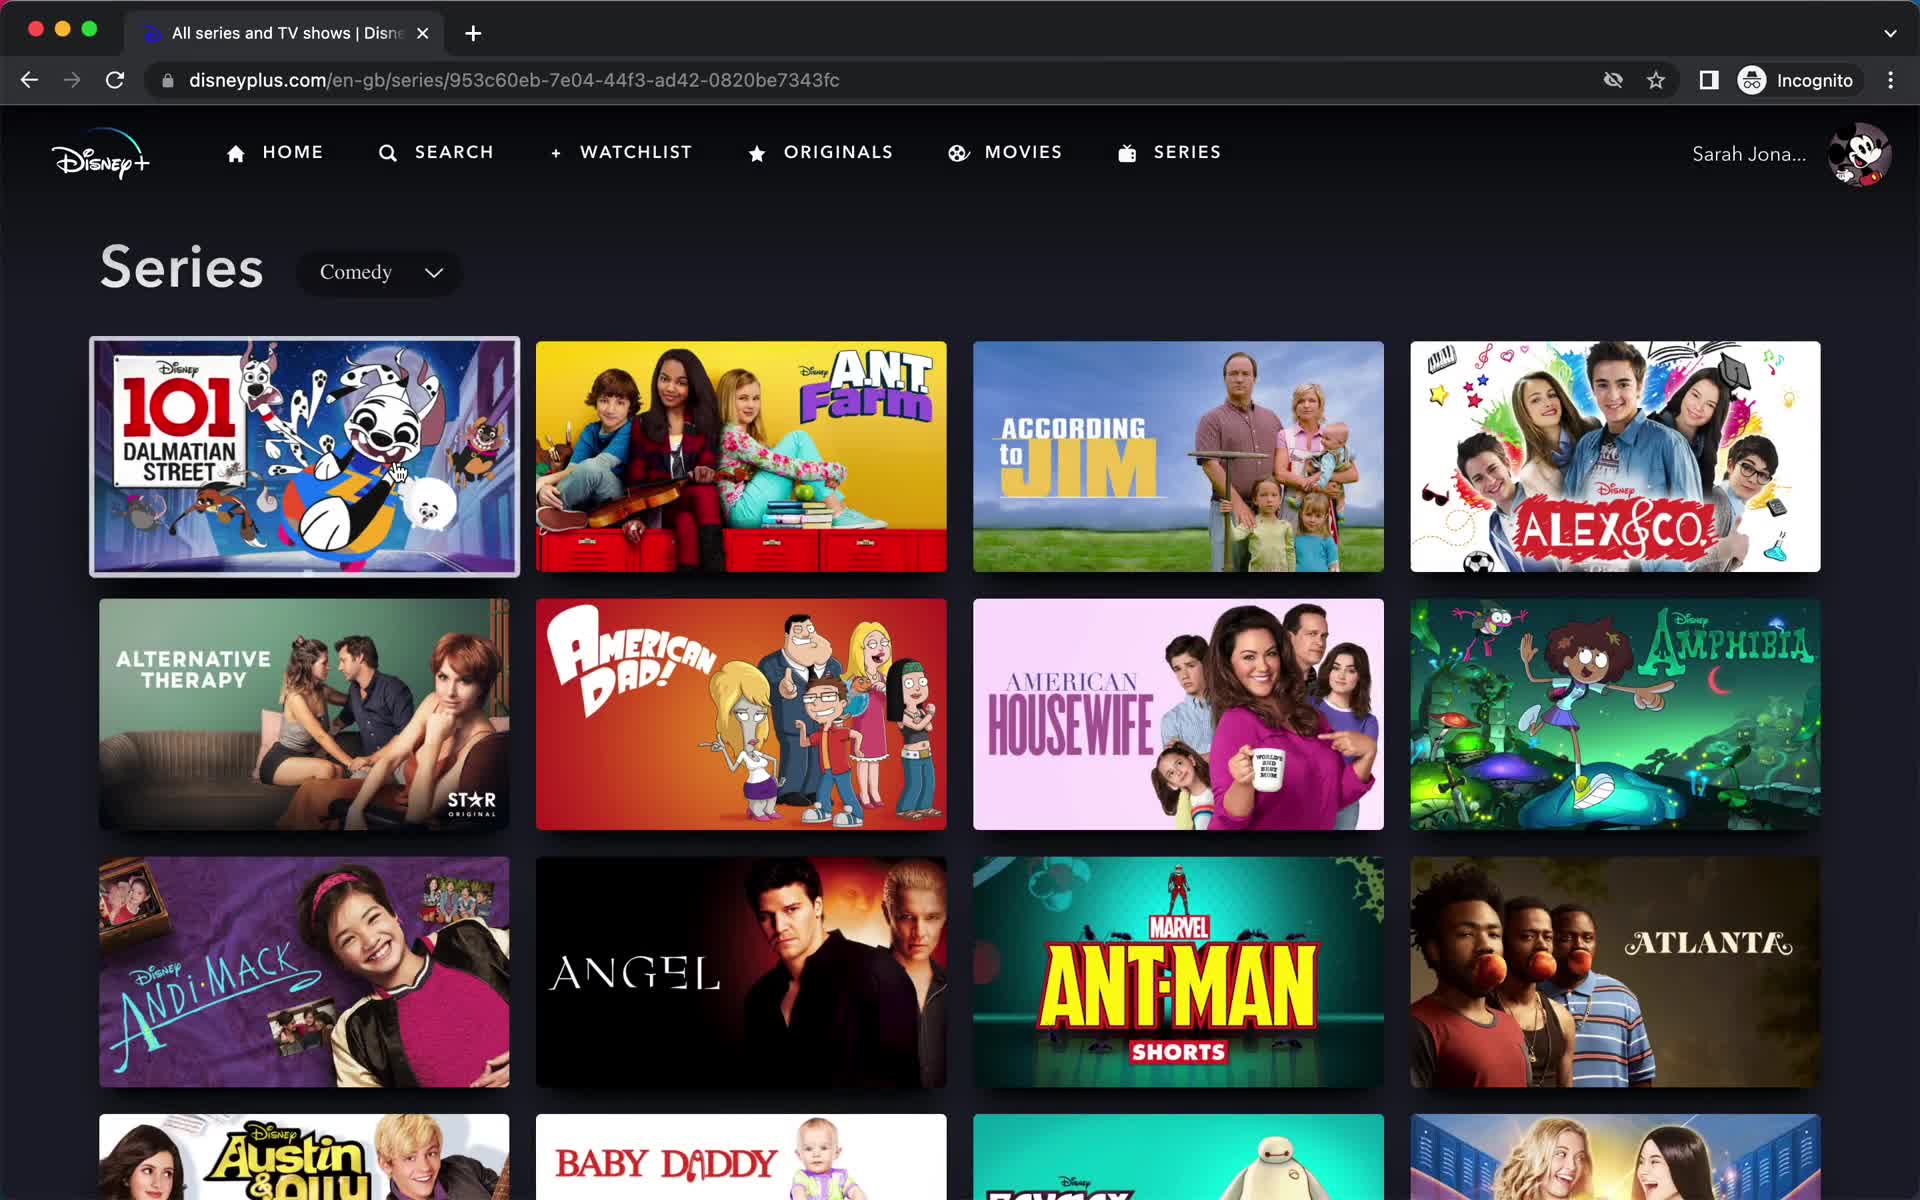Expand the Comedy genre dropdown filter
1920x1200 pixels.
(379, 272)
